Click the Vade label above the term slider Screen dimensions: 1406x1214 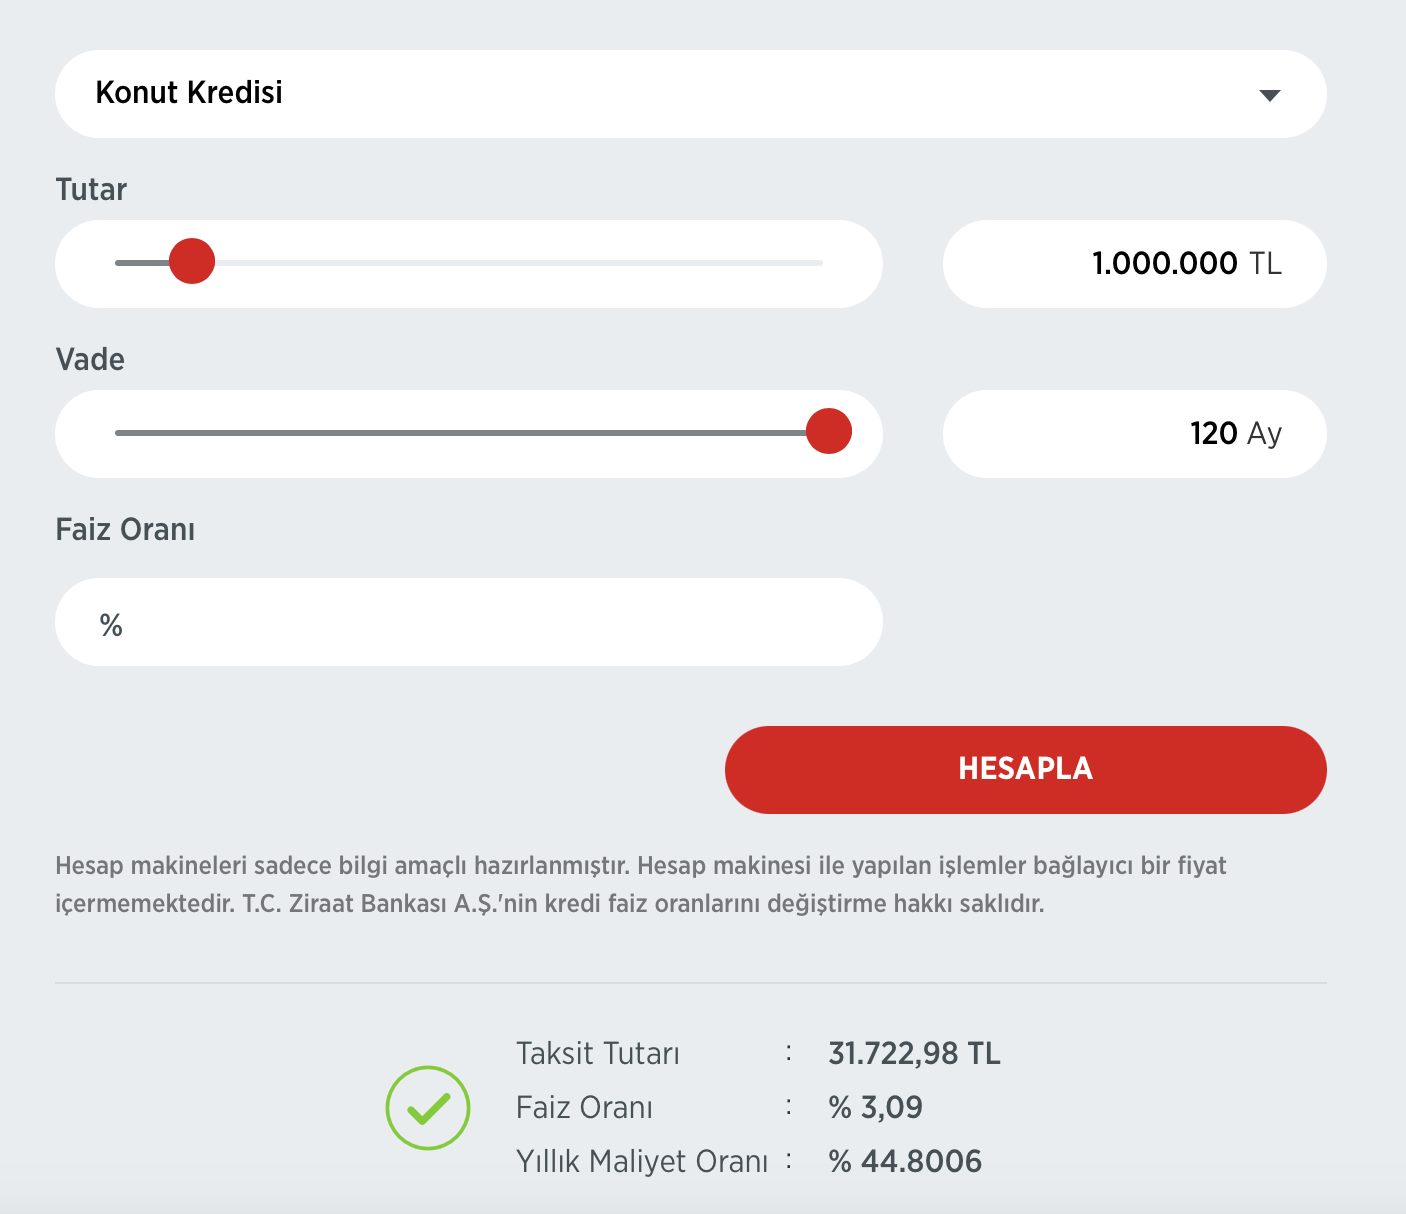(90, 359)
